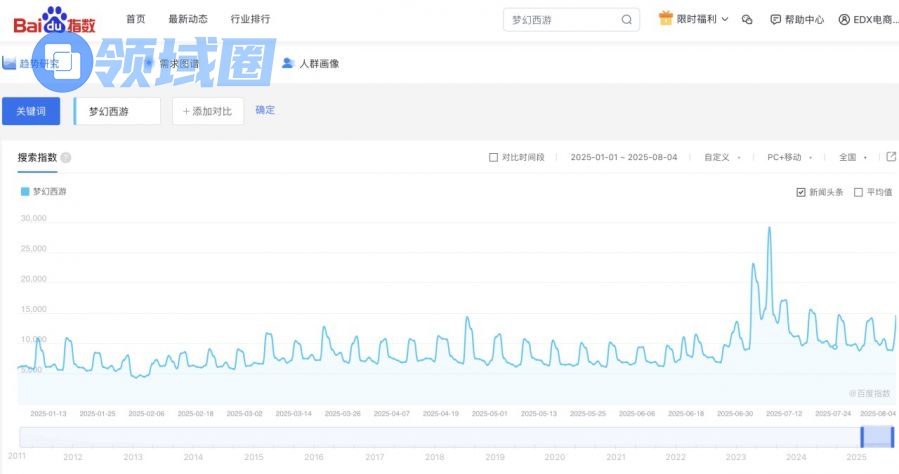Open the EDX电商 user account
This screenshot has width=899, height=474.
(868, 19)
